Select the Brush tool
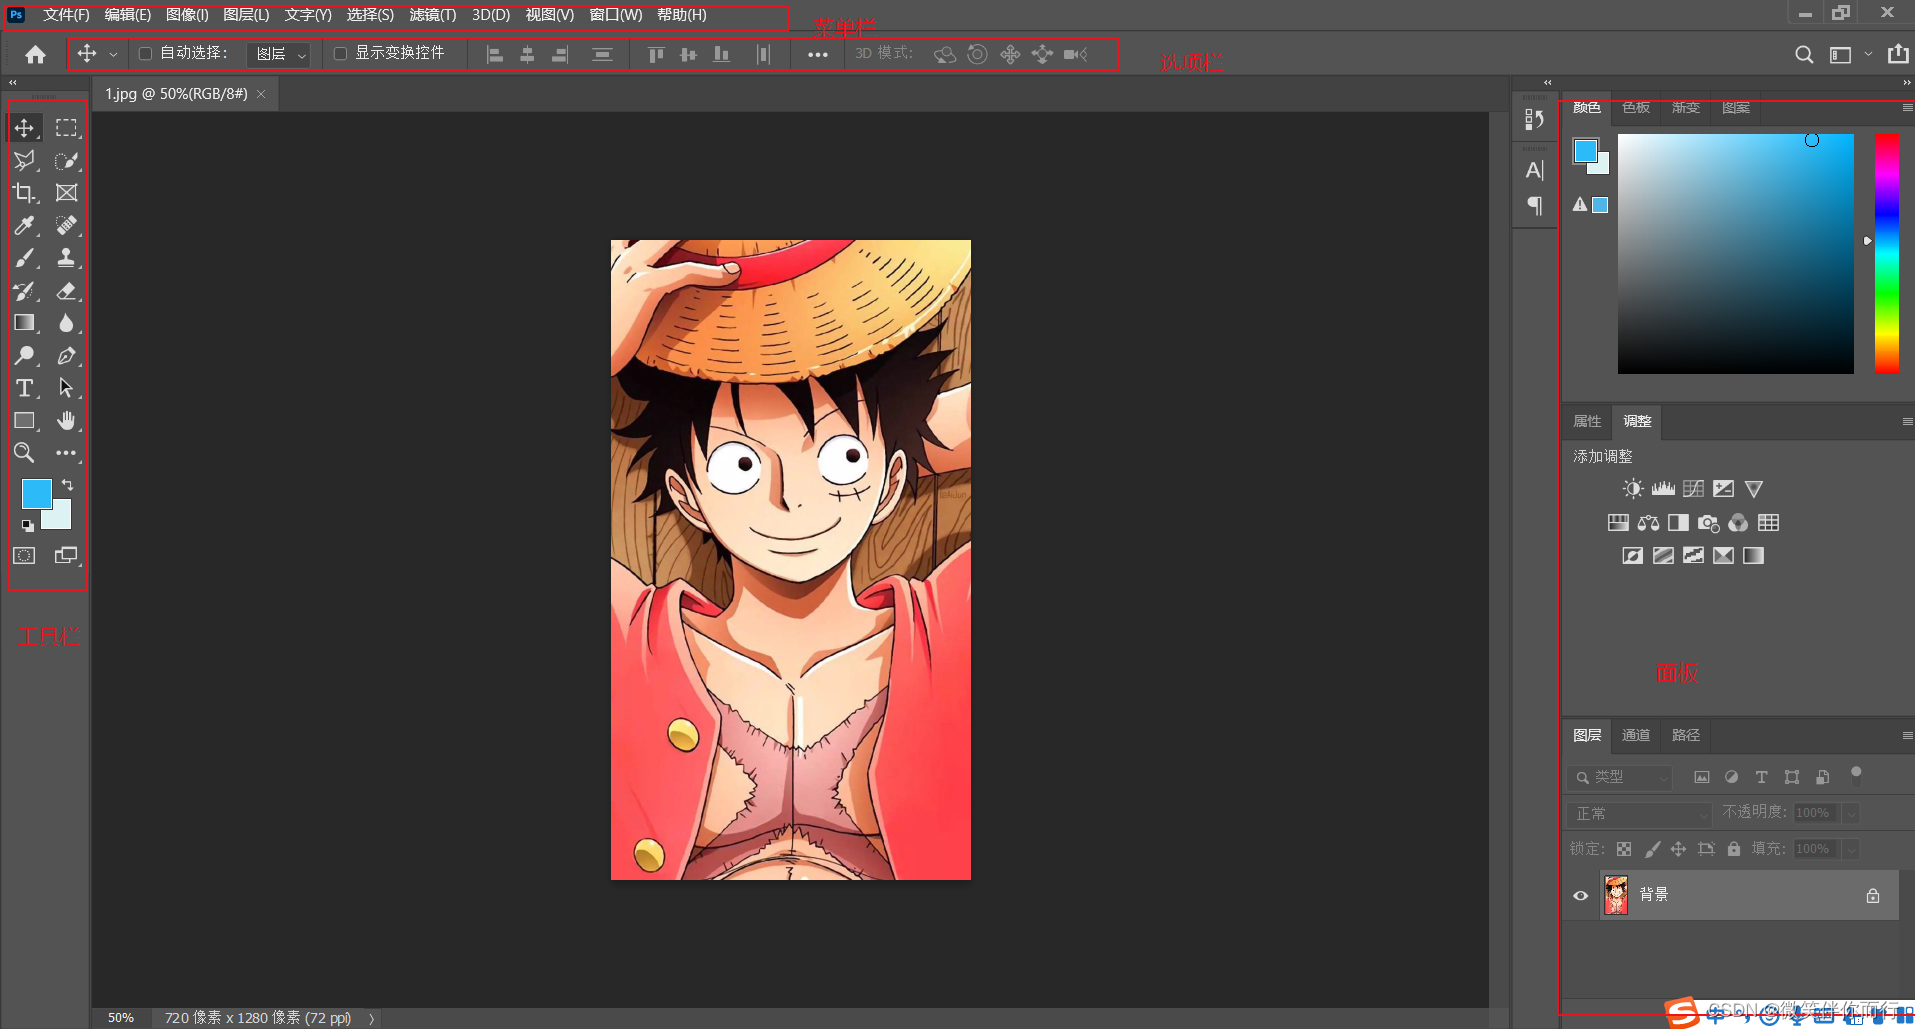The image size is (1915, 1029). click(25, 258)
